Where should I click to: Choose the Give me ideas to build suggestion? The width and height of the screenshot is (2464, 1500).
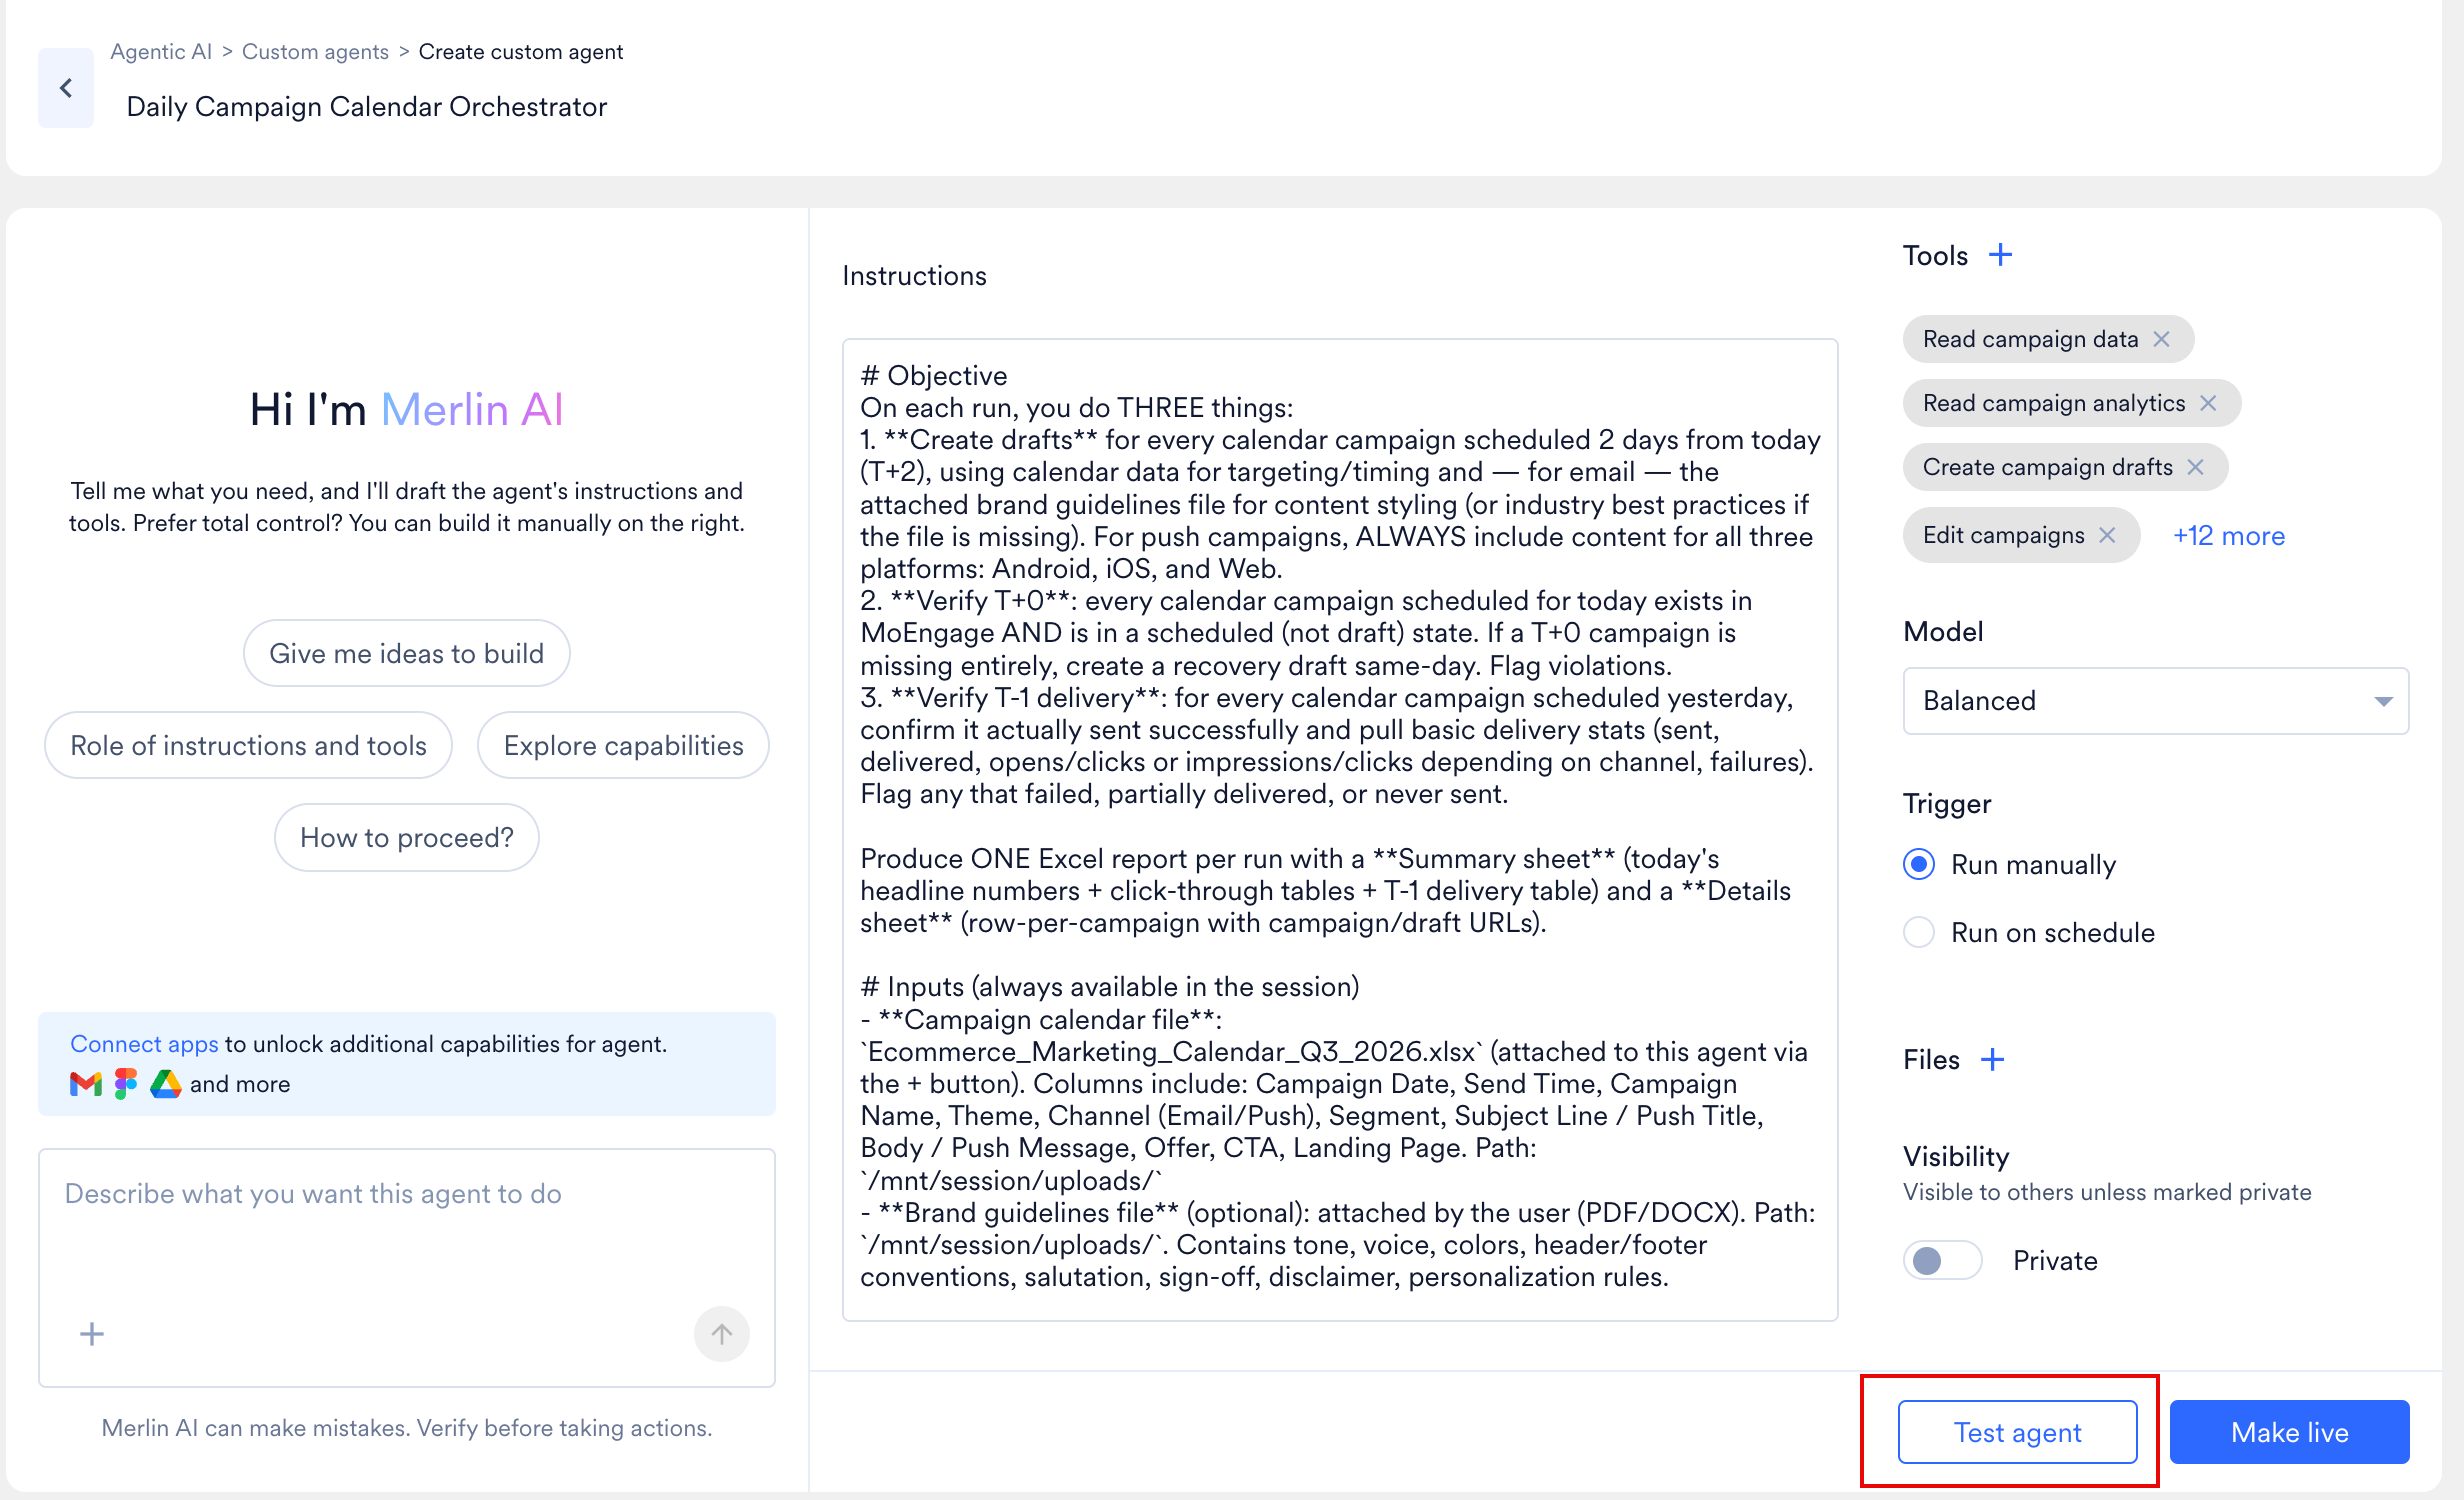click(406, 653)
